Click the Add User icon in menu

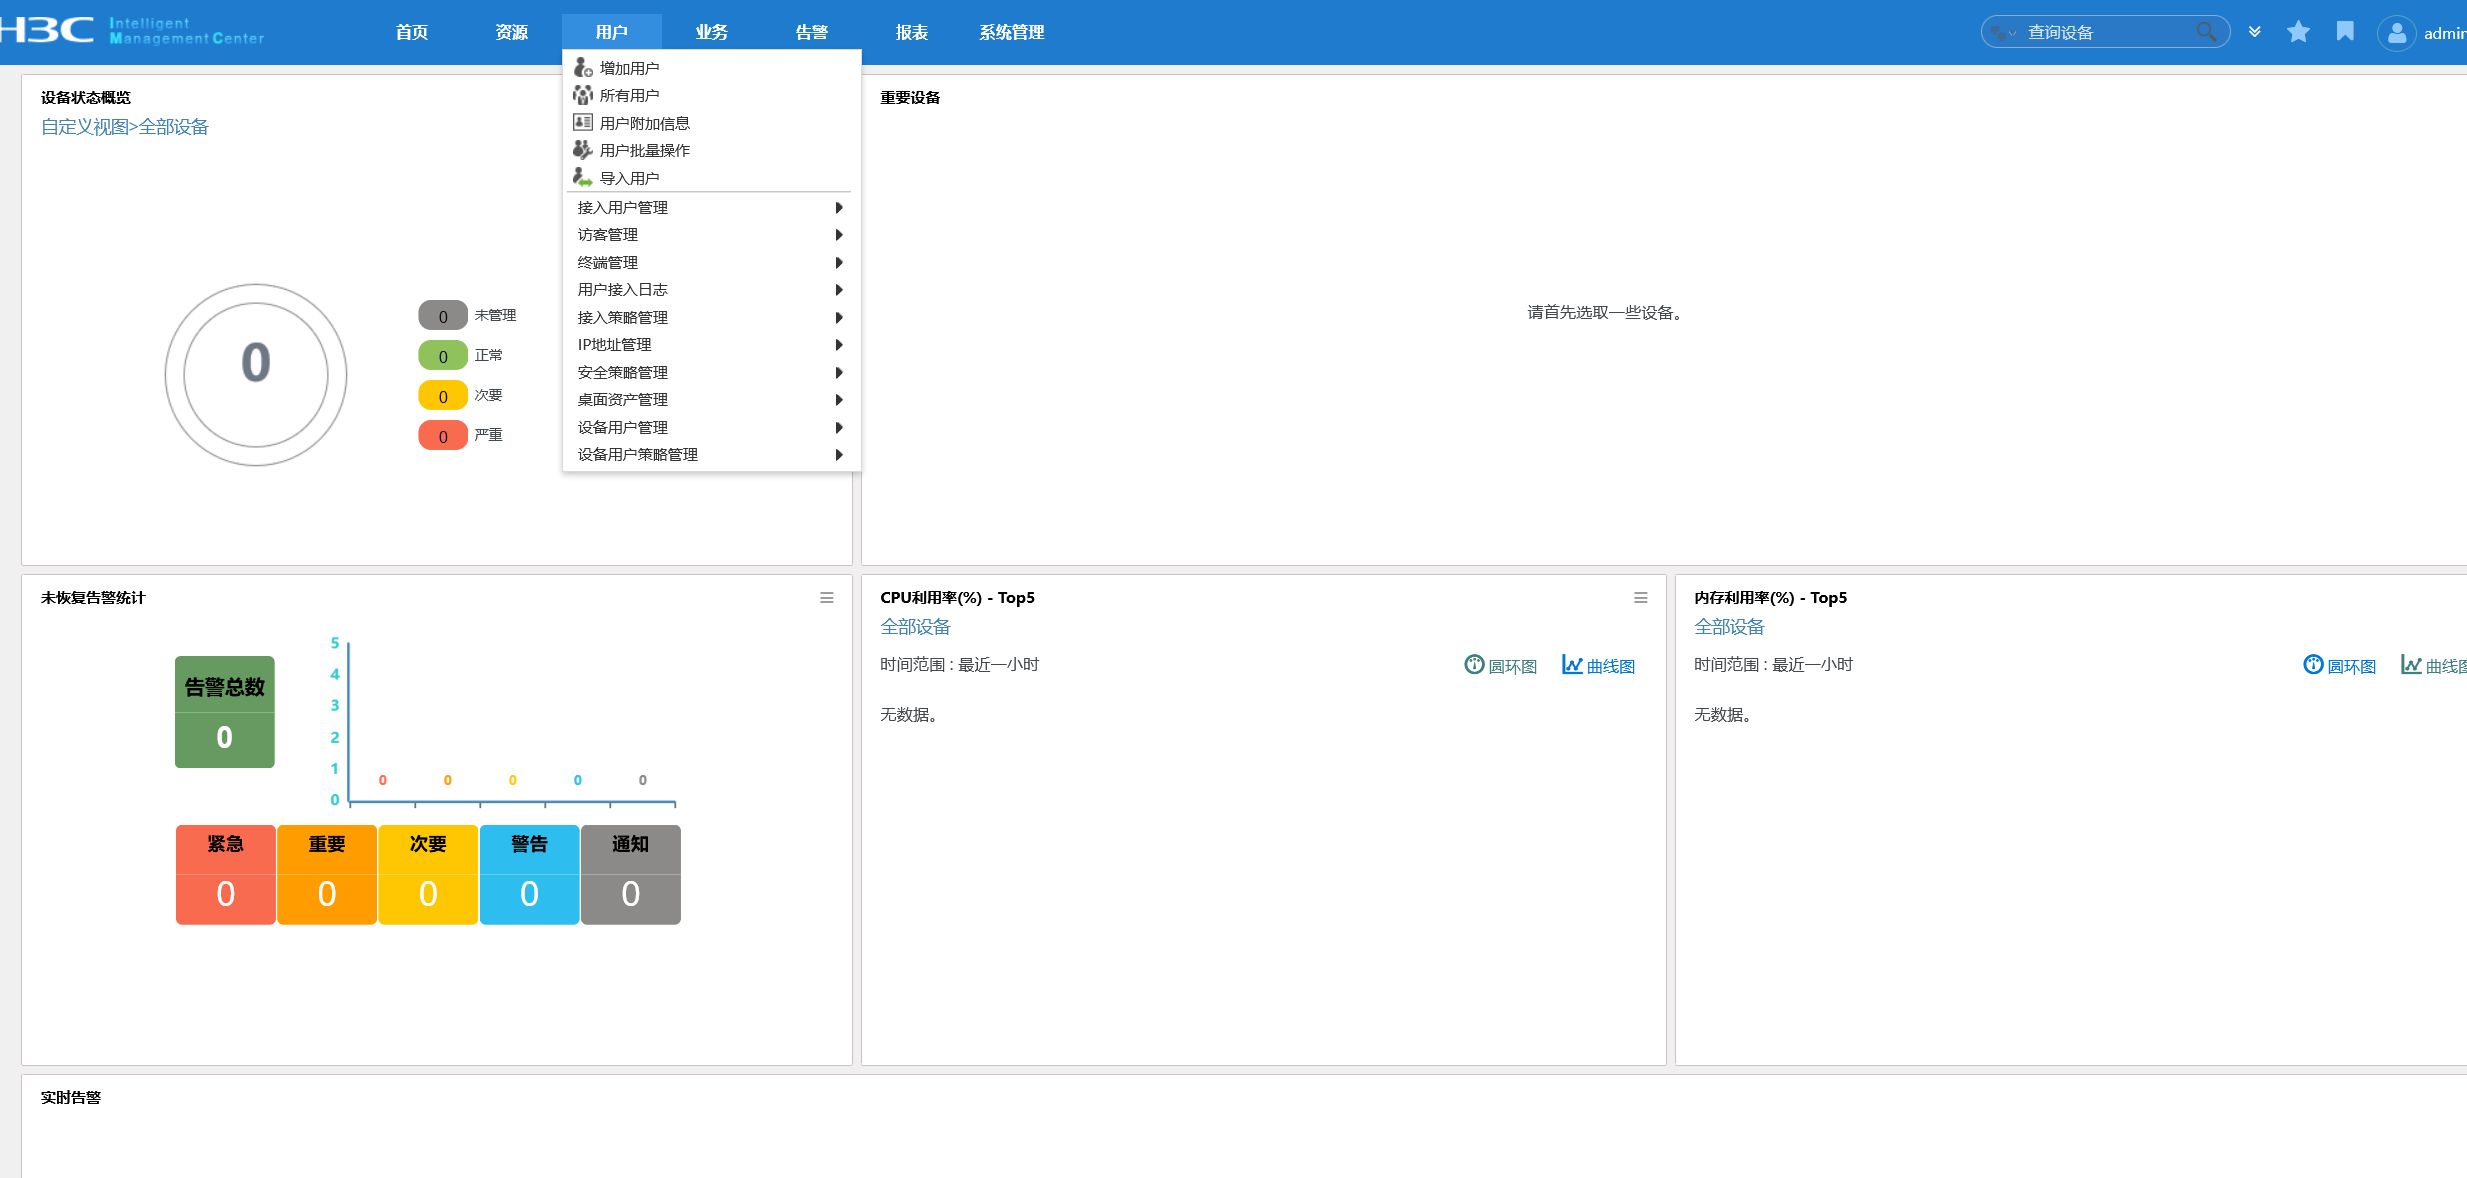pos(583,68)
